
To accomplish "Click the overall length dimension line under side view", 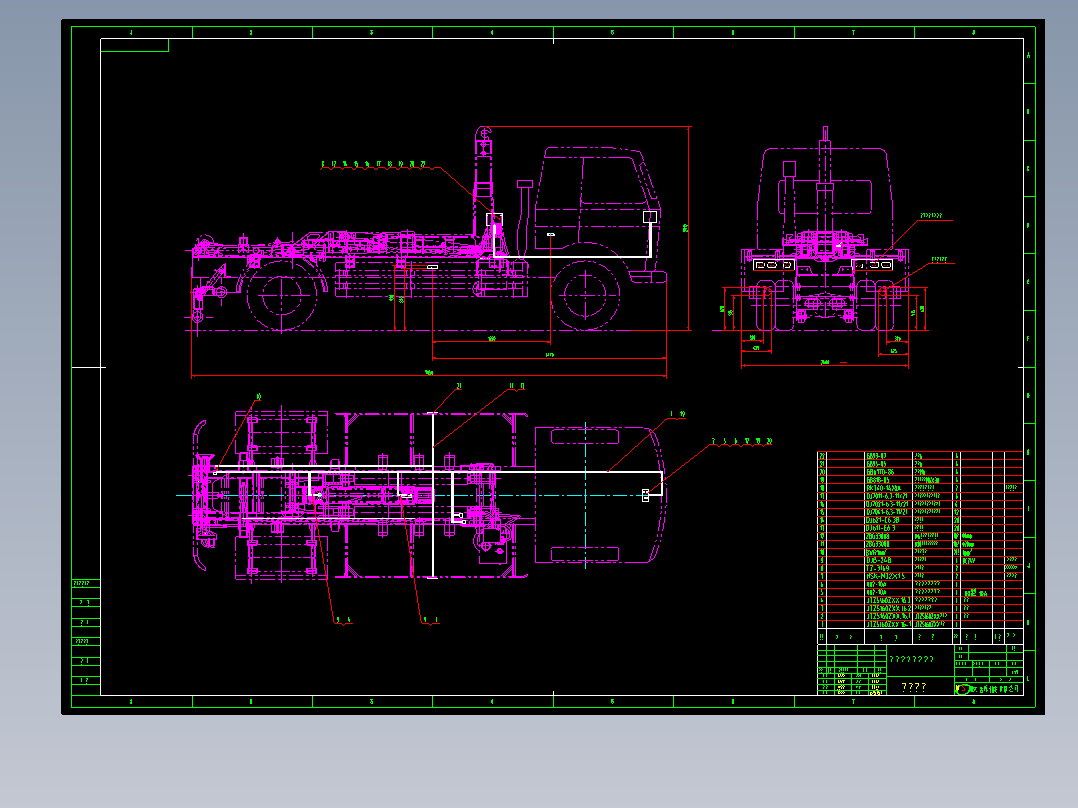I will coord(429,376).
